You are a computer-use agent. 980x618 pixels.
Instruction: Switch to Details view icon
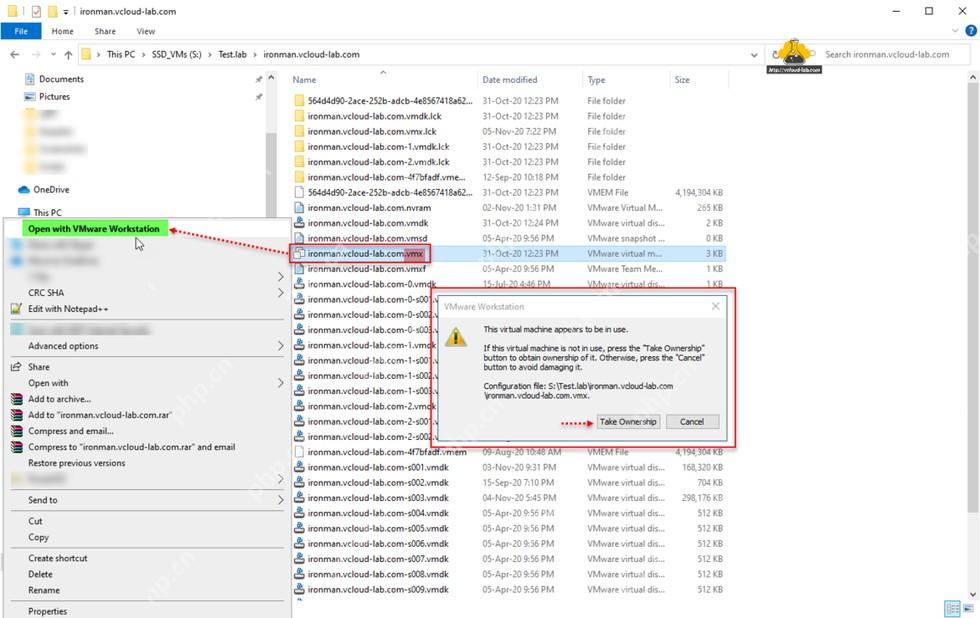pos(952,608)
